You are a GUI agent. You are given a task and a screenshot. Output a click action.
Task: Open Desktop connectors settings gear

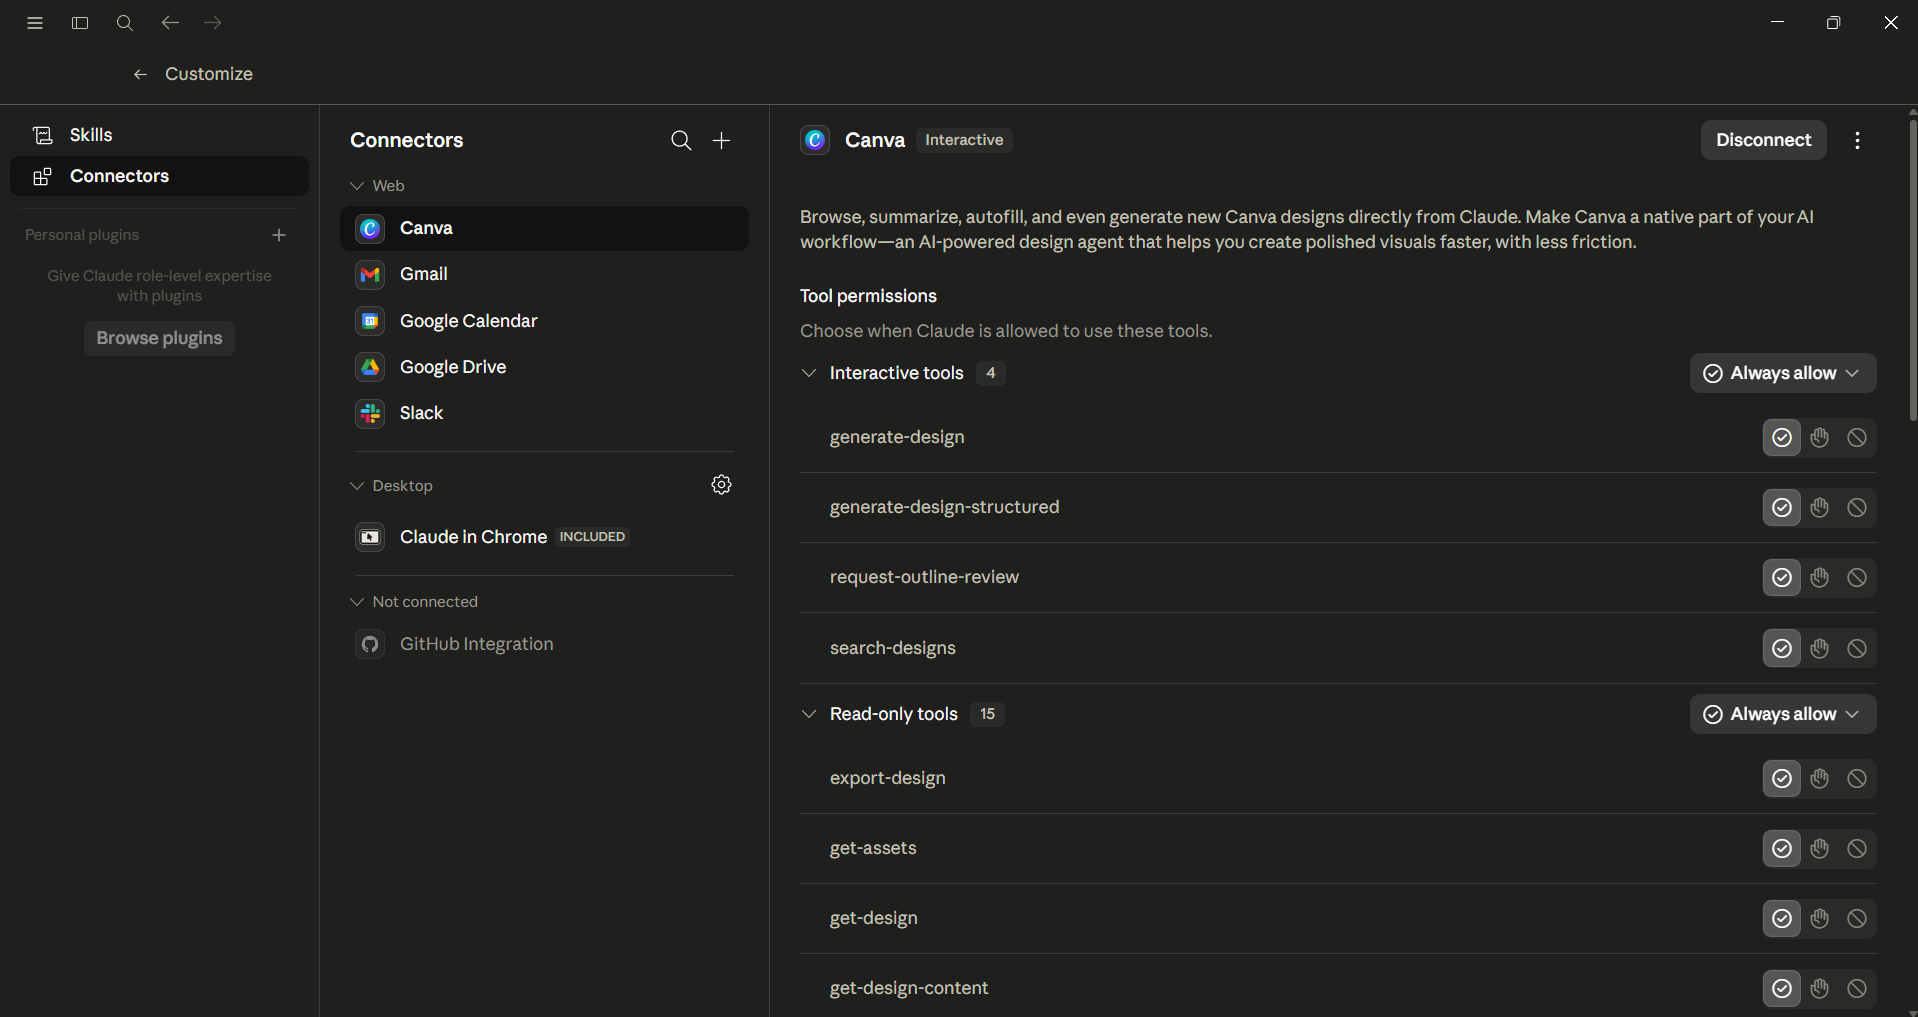click(x=721, y=485)
